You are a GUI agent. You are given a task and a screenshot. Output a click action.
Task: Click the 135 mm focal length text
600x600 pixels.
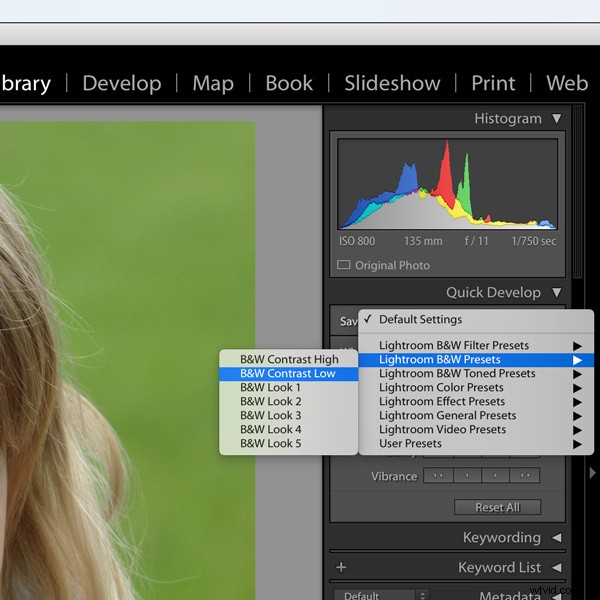coord(423,241)
